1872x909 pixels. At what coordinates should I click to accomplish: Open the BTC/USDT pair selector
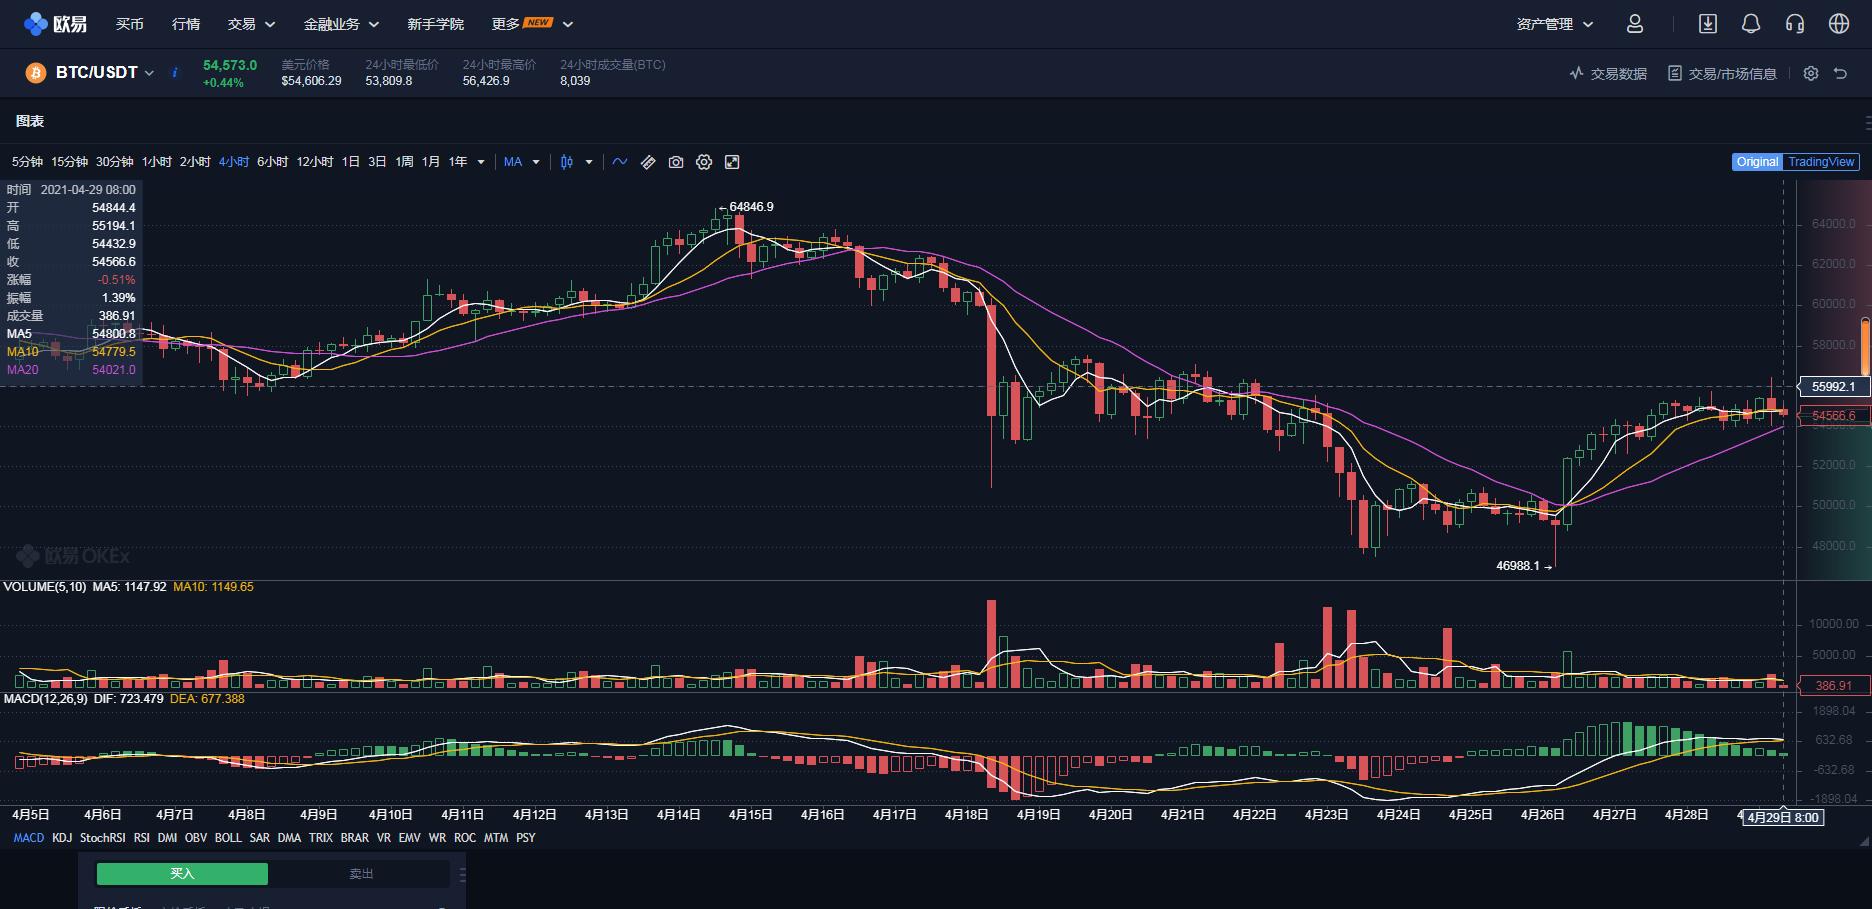[105, 72]
